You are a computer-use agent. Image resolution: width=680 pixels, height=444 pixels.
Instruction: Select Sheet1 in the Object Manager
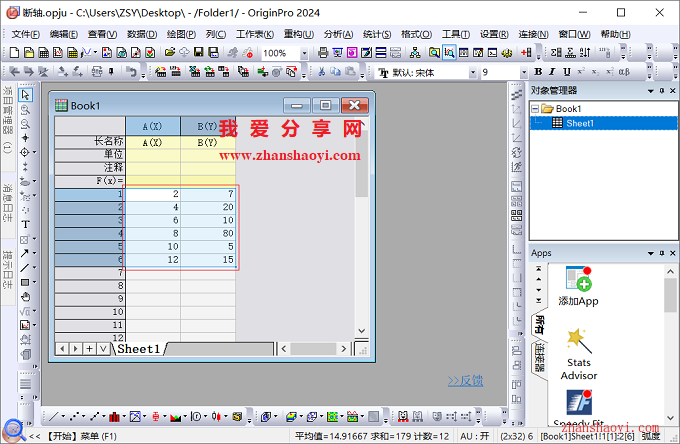[580, 123]
